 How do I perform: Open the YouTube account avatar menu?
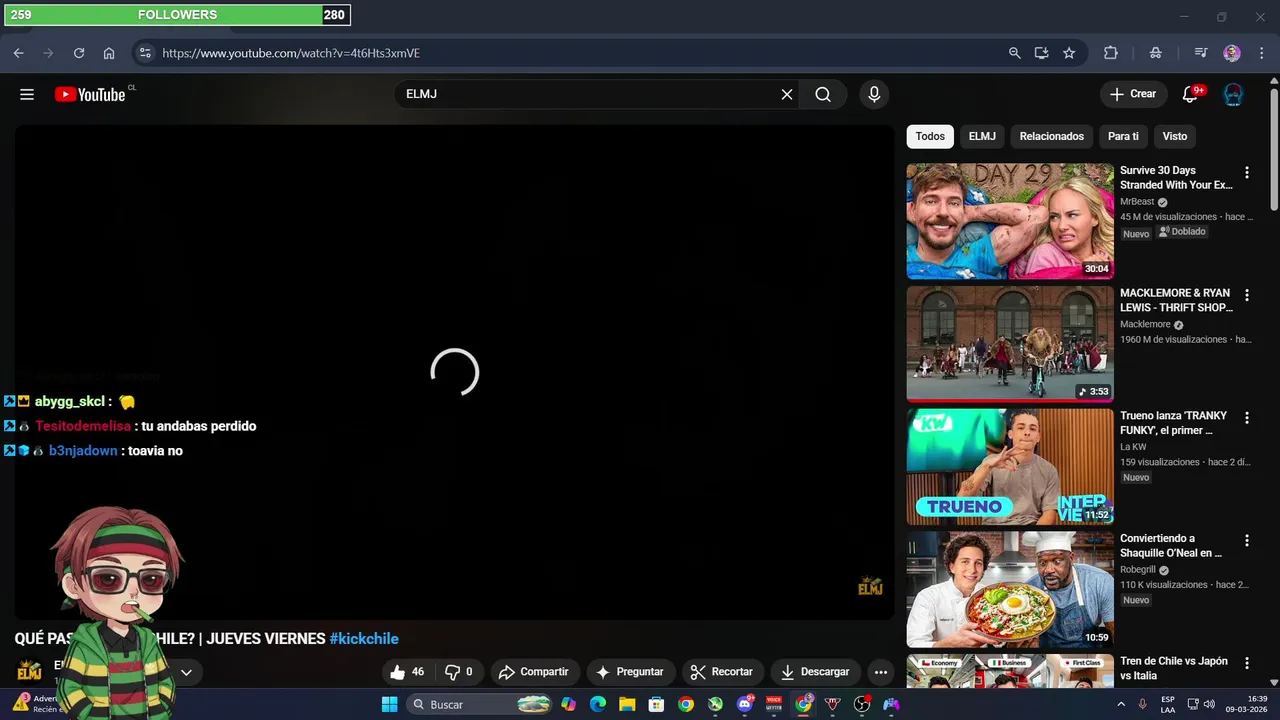click(1233, 94)
